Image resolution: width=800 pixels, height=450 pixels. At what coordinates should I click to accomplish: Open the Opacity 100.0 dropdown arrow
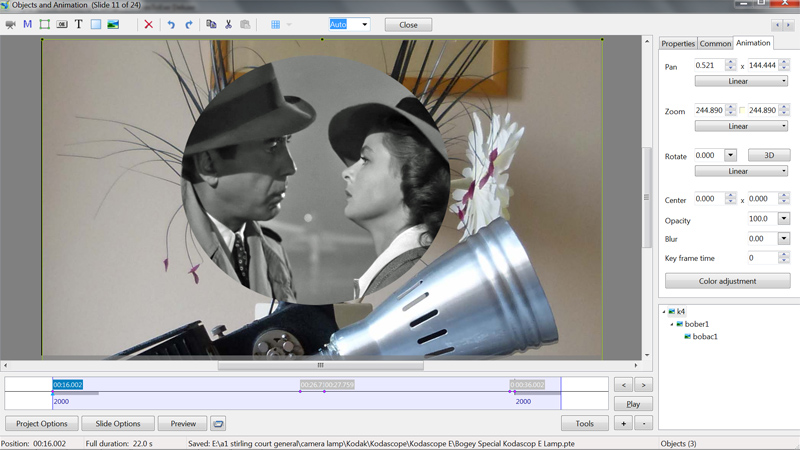[x=784, y=218]
